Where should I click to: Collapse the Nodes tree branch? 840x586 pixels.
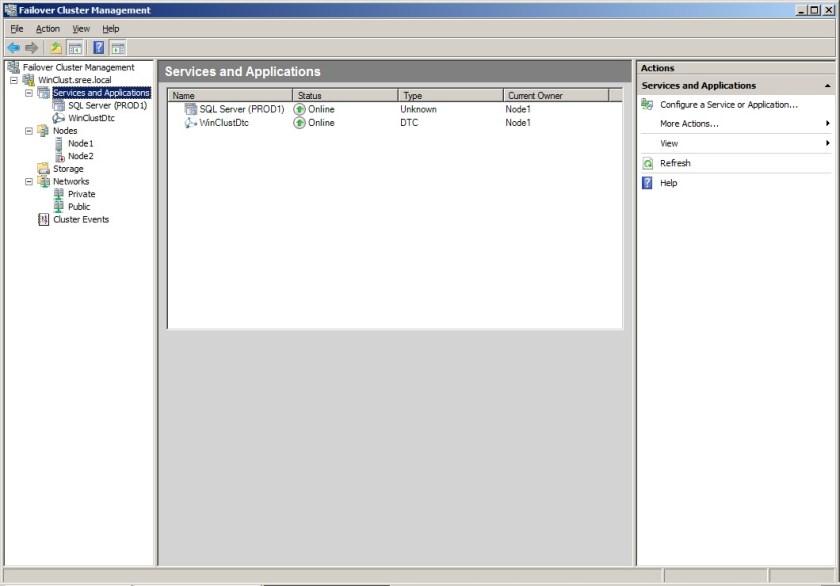pos(29,131)
